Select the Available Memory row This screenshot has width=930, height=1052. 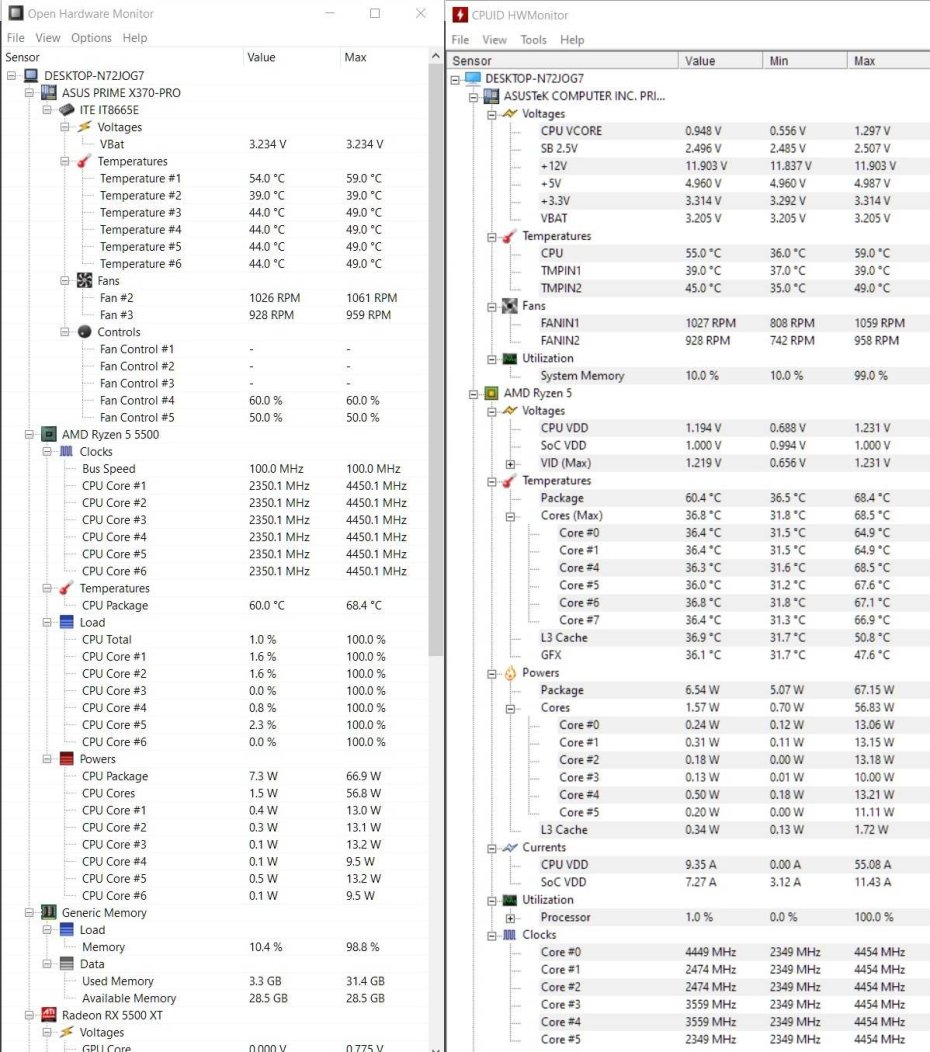click(215, 998)
